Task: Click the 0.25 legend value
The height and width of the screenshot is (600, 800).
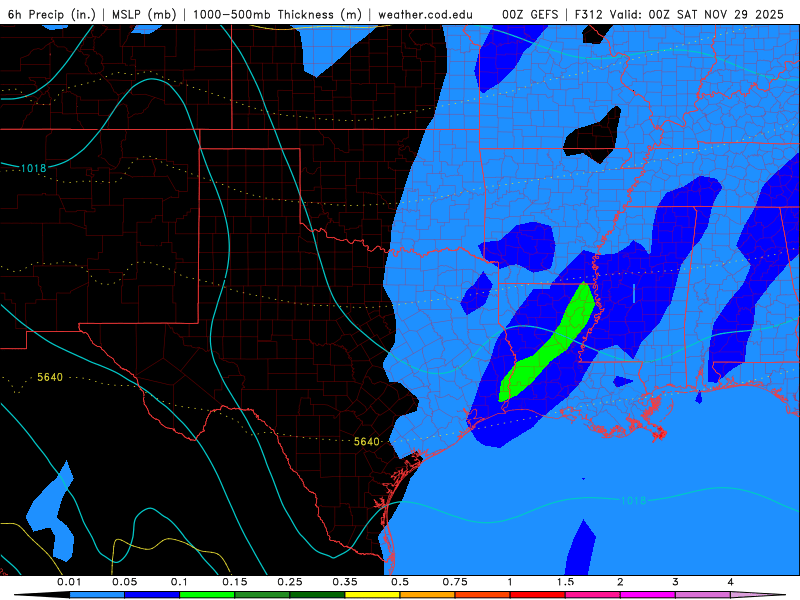Action: (x=290, y=582)
